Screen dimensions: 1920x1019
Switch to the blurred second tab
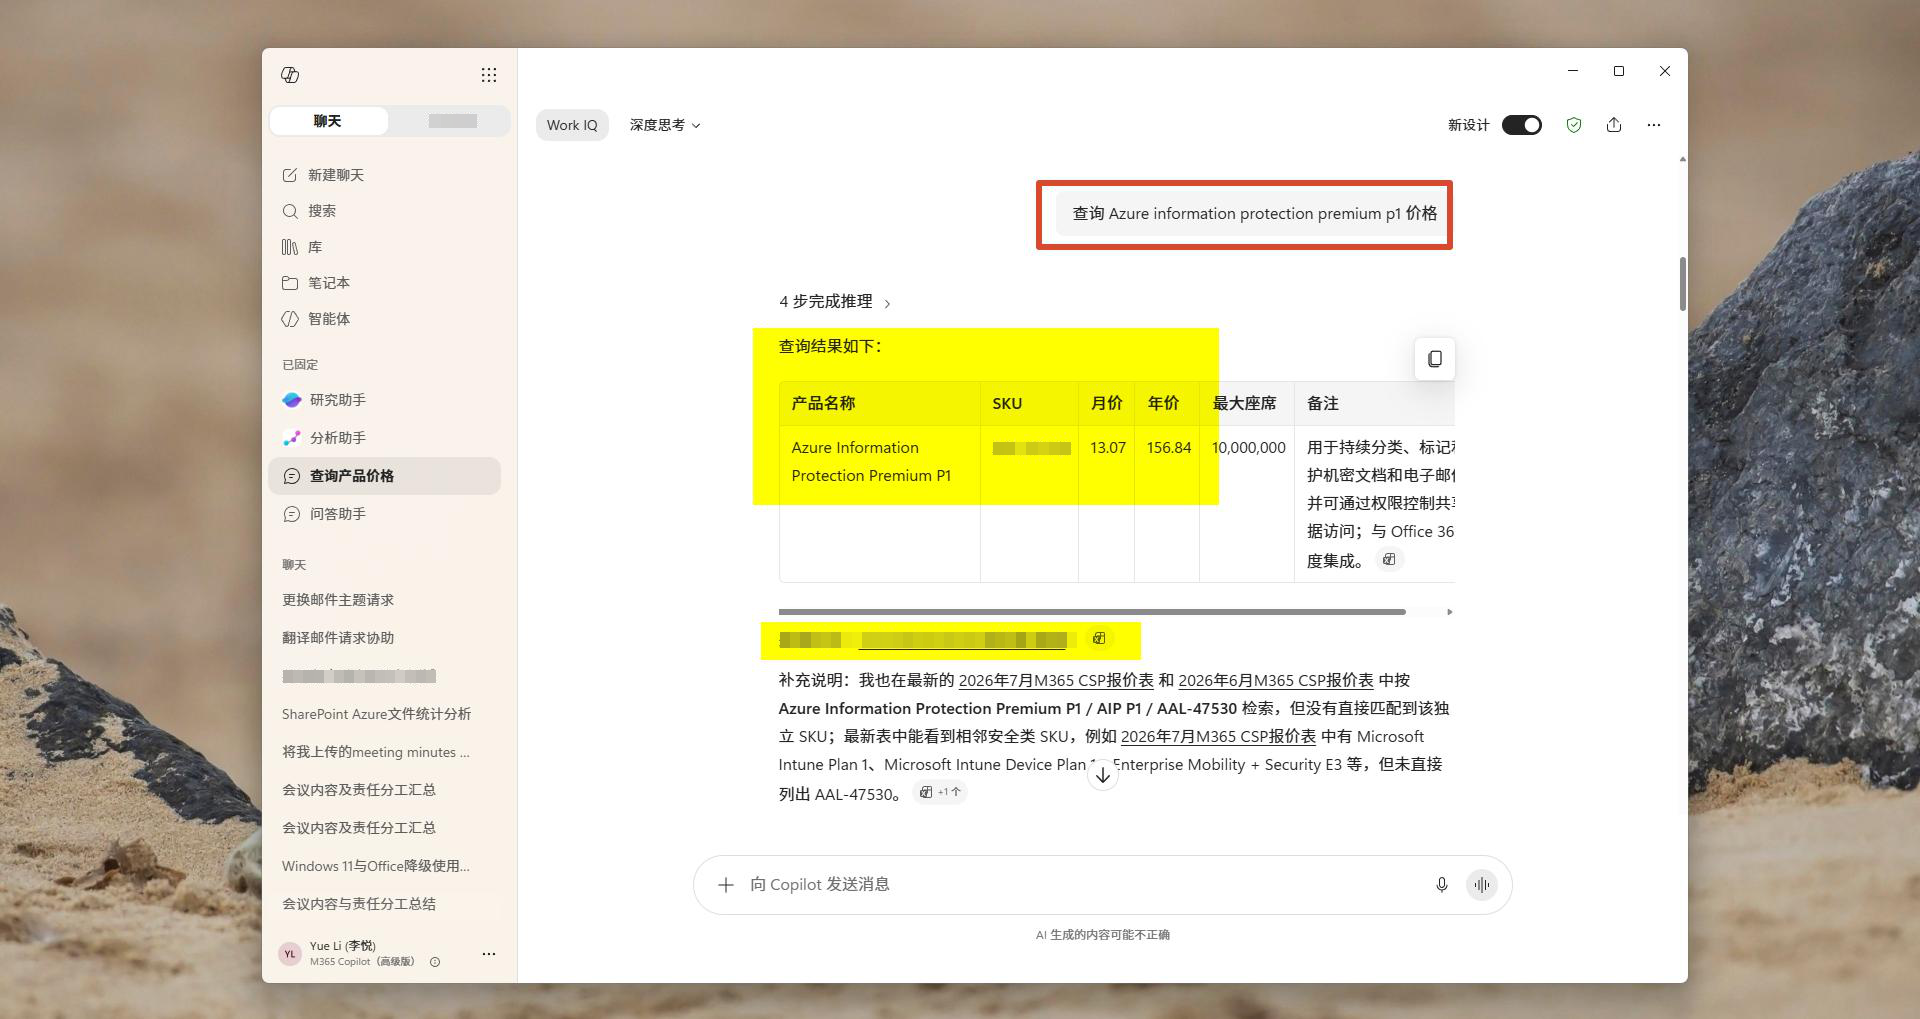point(452,121)
